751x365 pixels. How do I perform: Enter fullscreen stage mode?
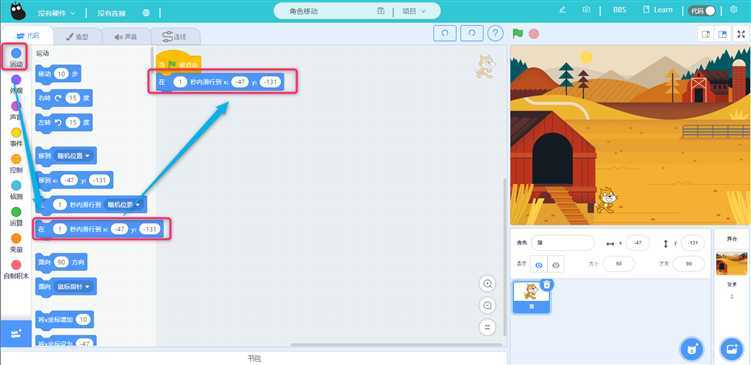pos(741,34)
